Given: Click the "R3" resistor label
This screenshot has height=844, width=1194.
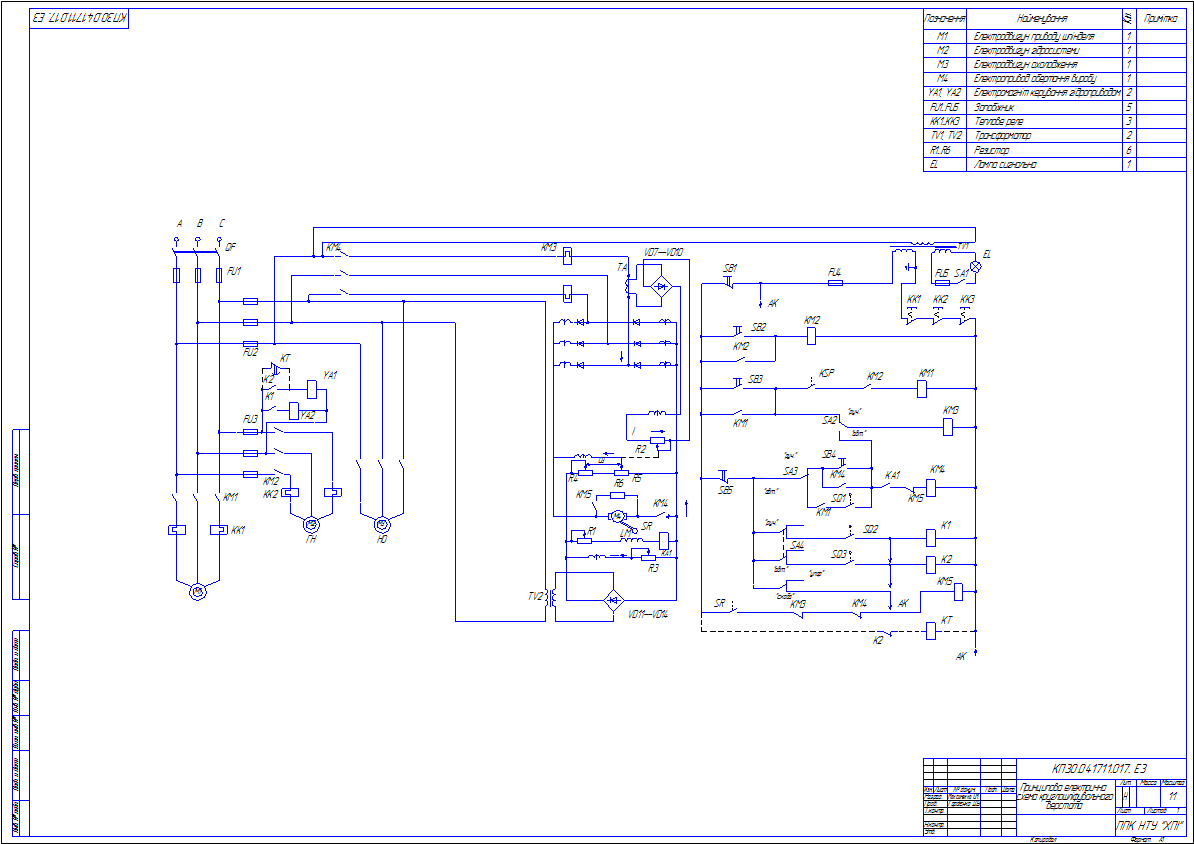Looking at the screenshot, I should (653, 569).
